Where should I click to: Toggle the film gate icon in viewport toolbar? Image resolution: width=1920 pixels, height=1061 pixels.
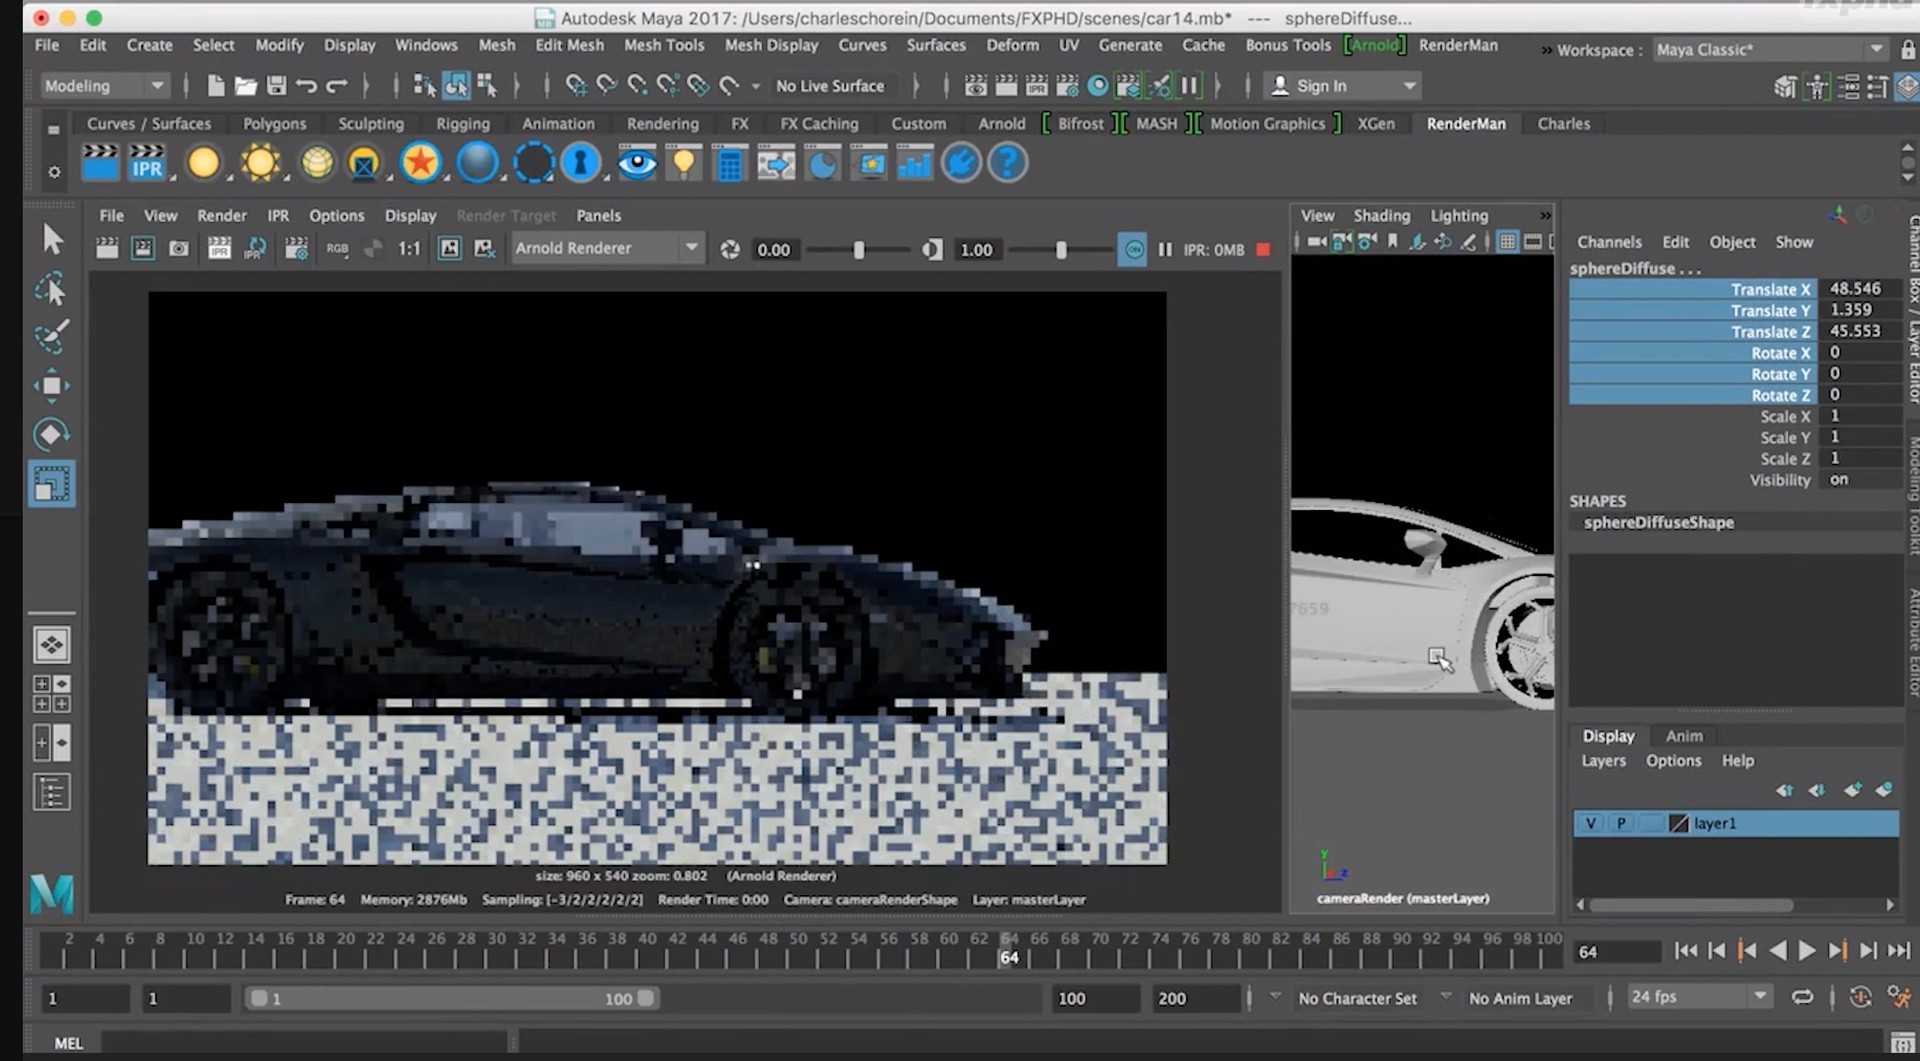[x=1532, y=242]
